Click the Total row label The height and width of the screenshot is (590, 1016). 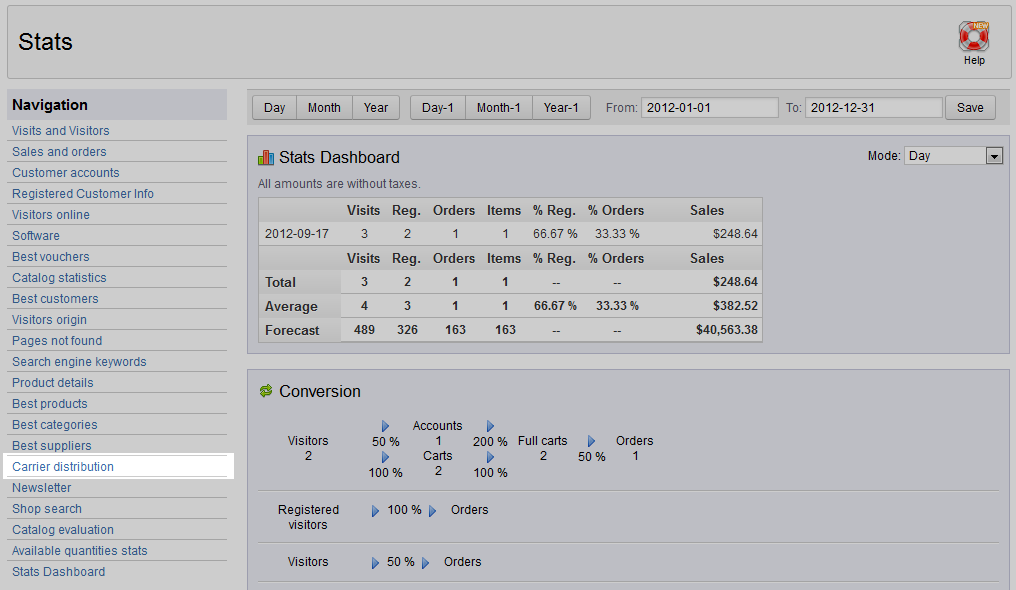[x=280, y=282]
